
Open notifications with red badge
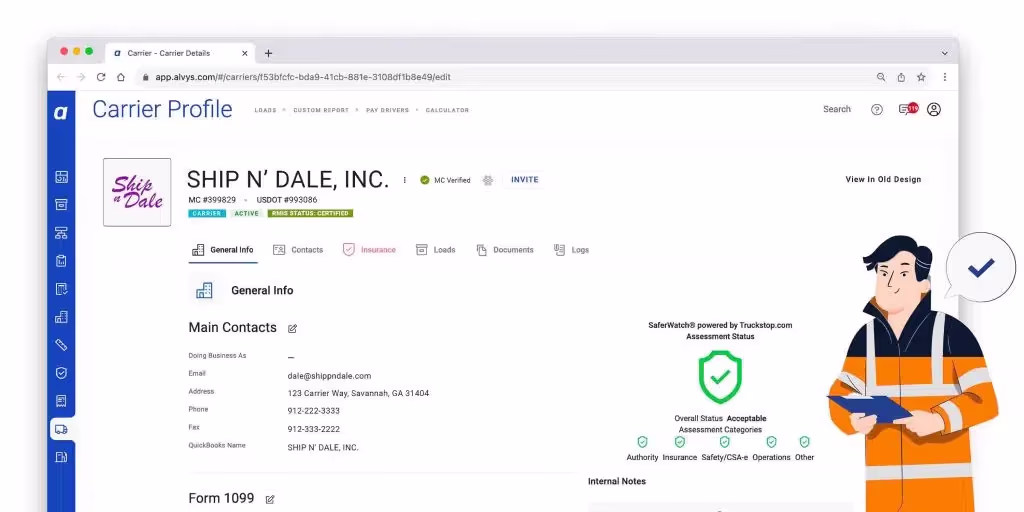[x=908, y=109]
